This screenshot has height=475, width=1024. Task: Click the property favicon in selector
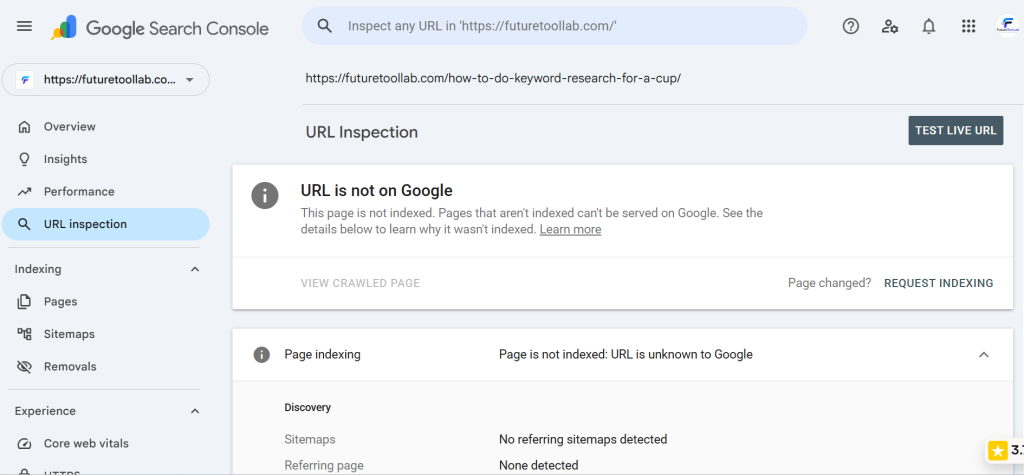point(25,80)
